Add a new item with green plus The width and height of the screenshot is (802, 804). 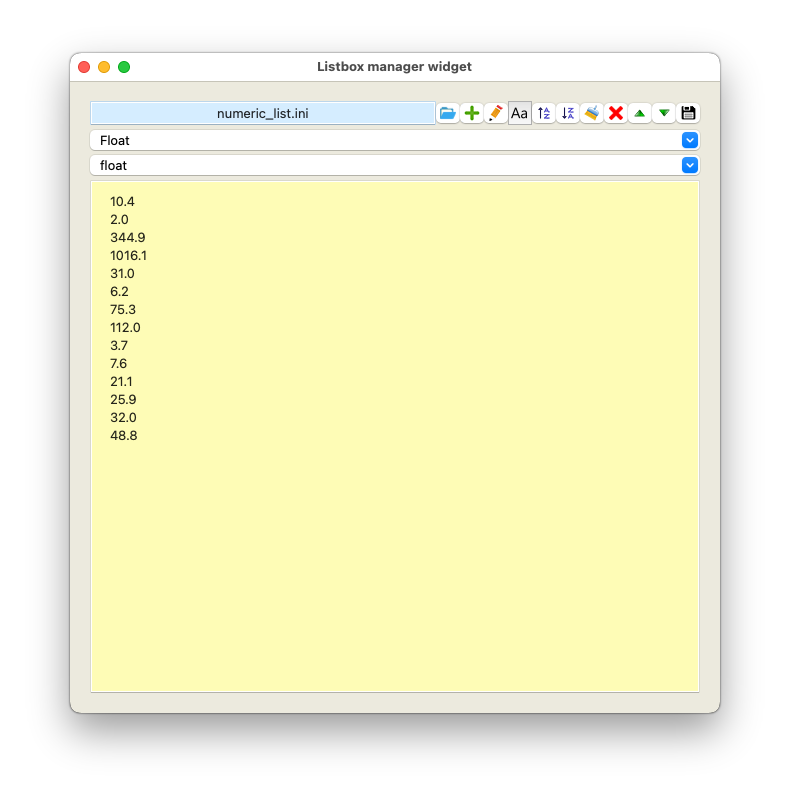(472, 113)
